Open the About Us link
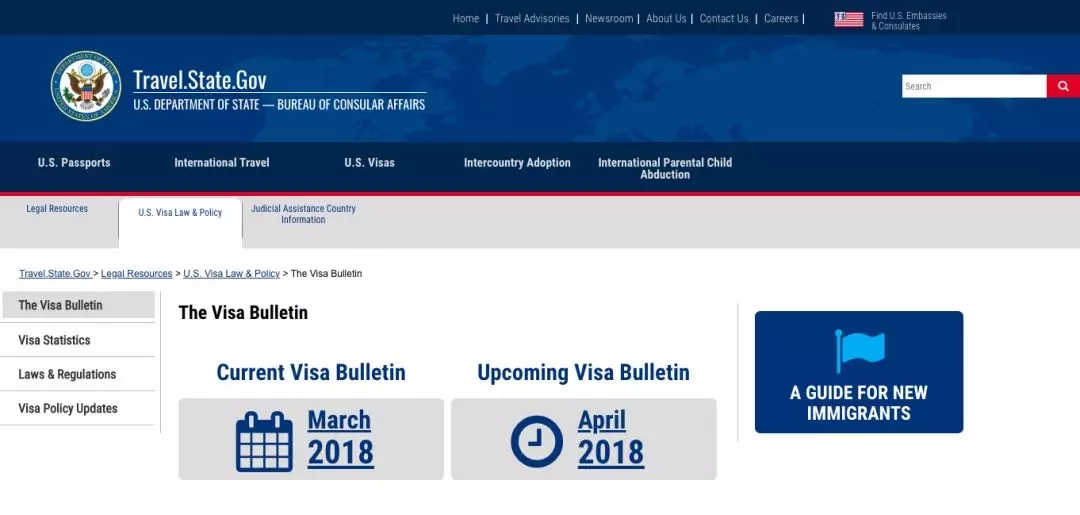 pyautogui.click(x=666, y=19)
